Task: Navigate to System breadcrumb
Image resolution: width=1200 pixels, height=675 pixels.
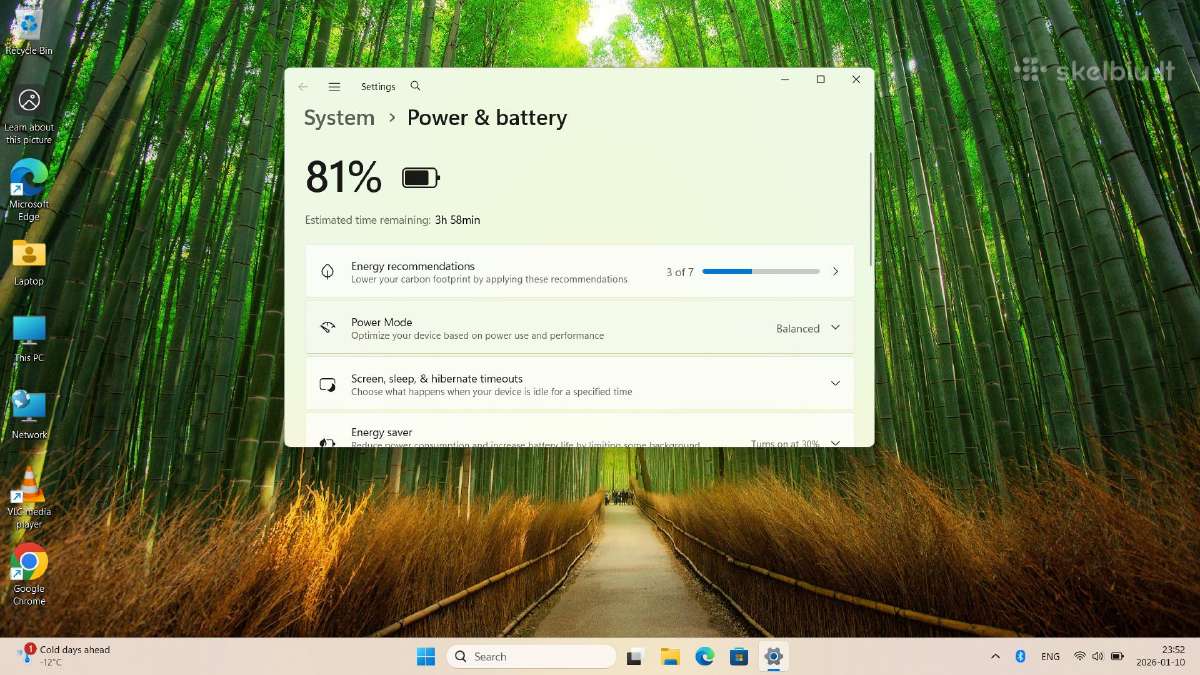Action: point(339,118)
